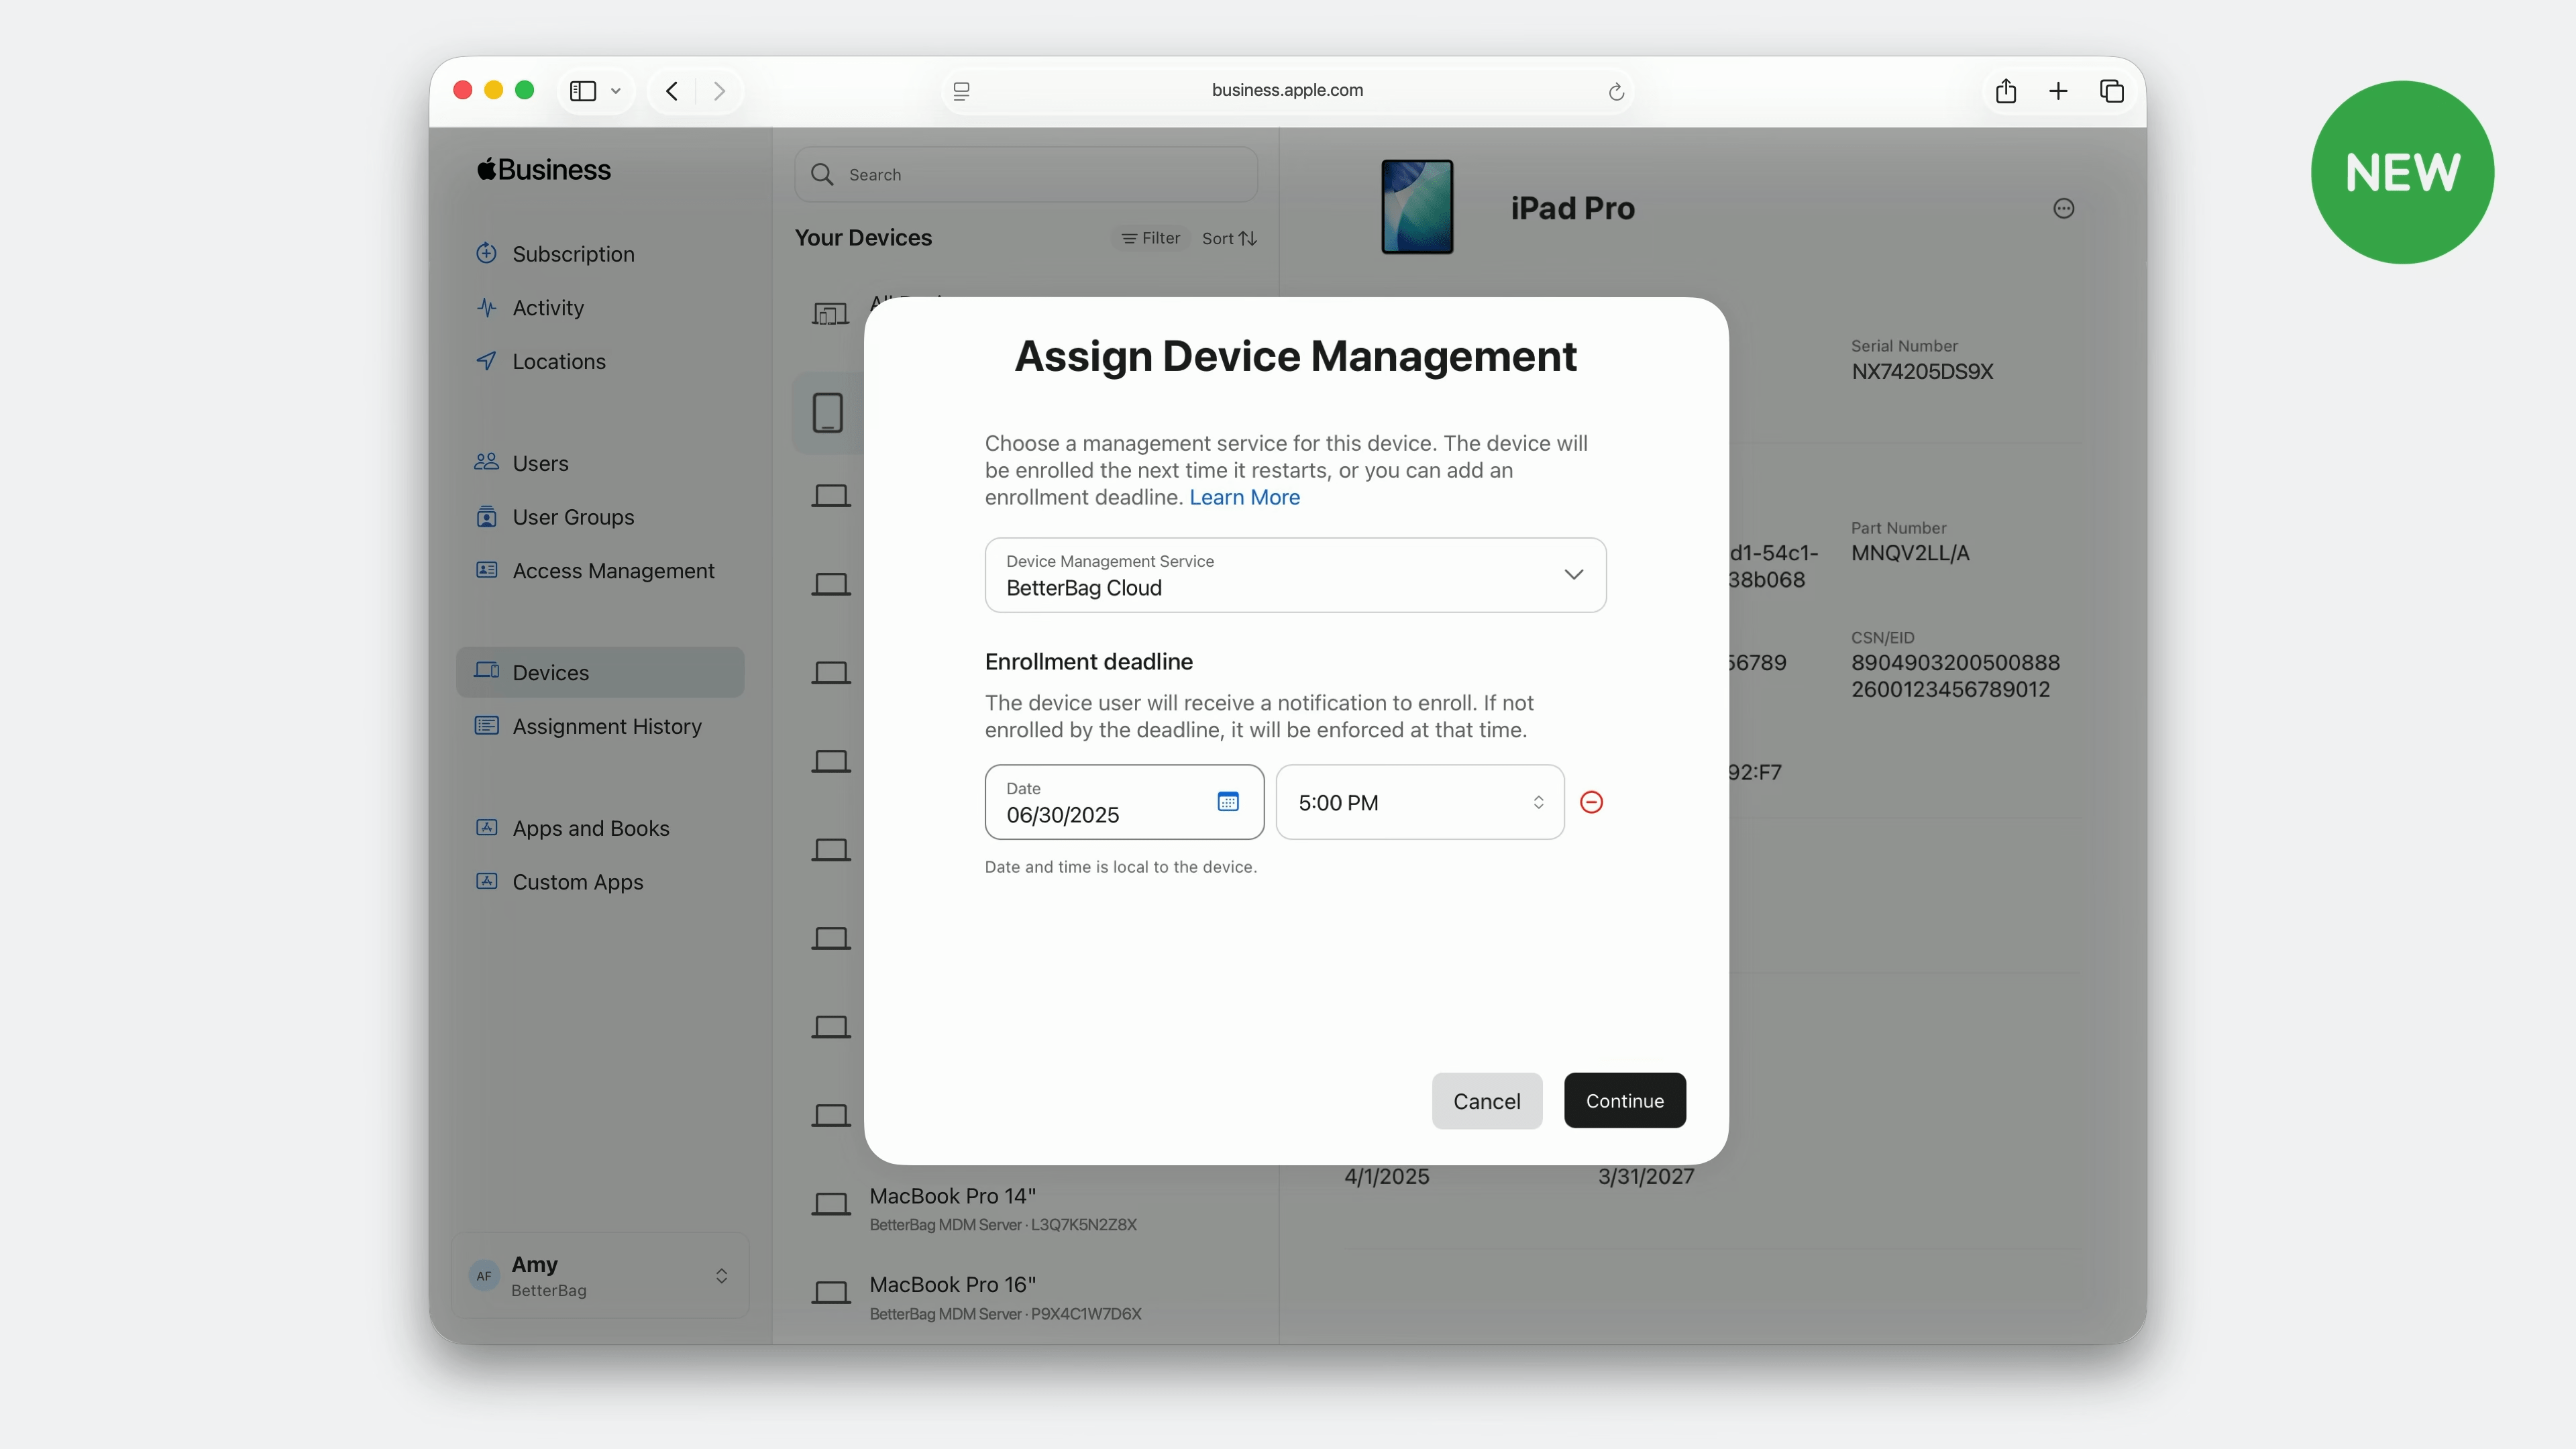Open Subscription in the sidebar
This screenshot has width=2576, height=1449.
[600, 254]
